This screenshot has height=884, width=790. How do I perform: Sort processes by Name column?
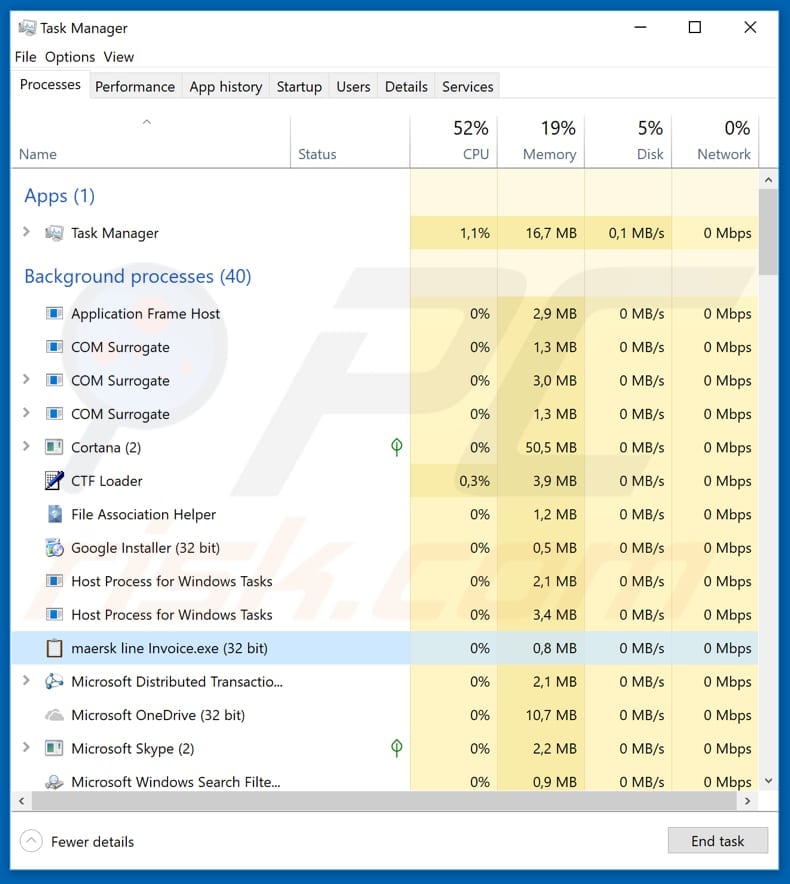tap(150, 142)
